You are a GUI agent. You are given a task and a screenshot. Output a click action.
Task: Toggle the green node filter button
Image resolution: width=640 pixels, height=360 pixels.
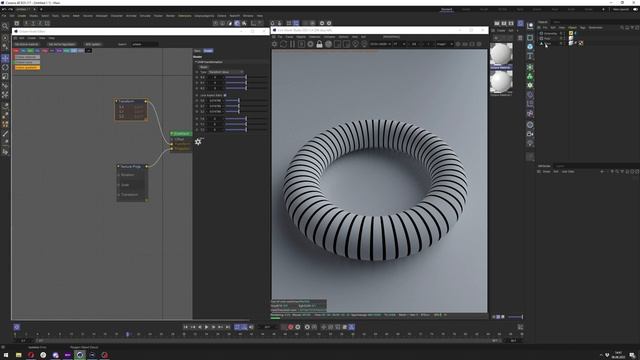[30, 51]
